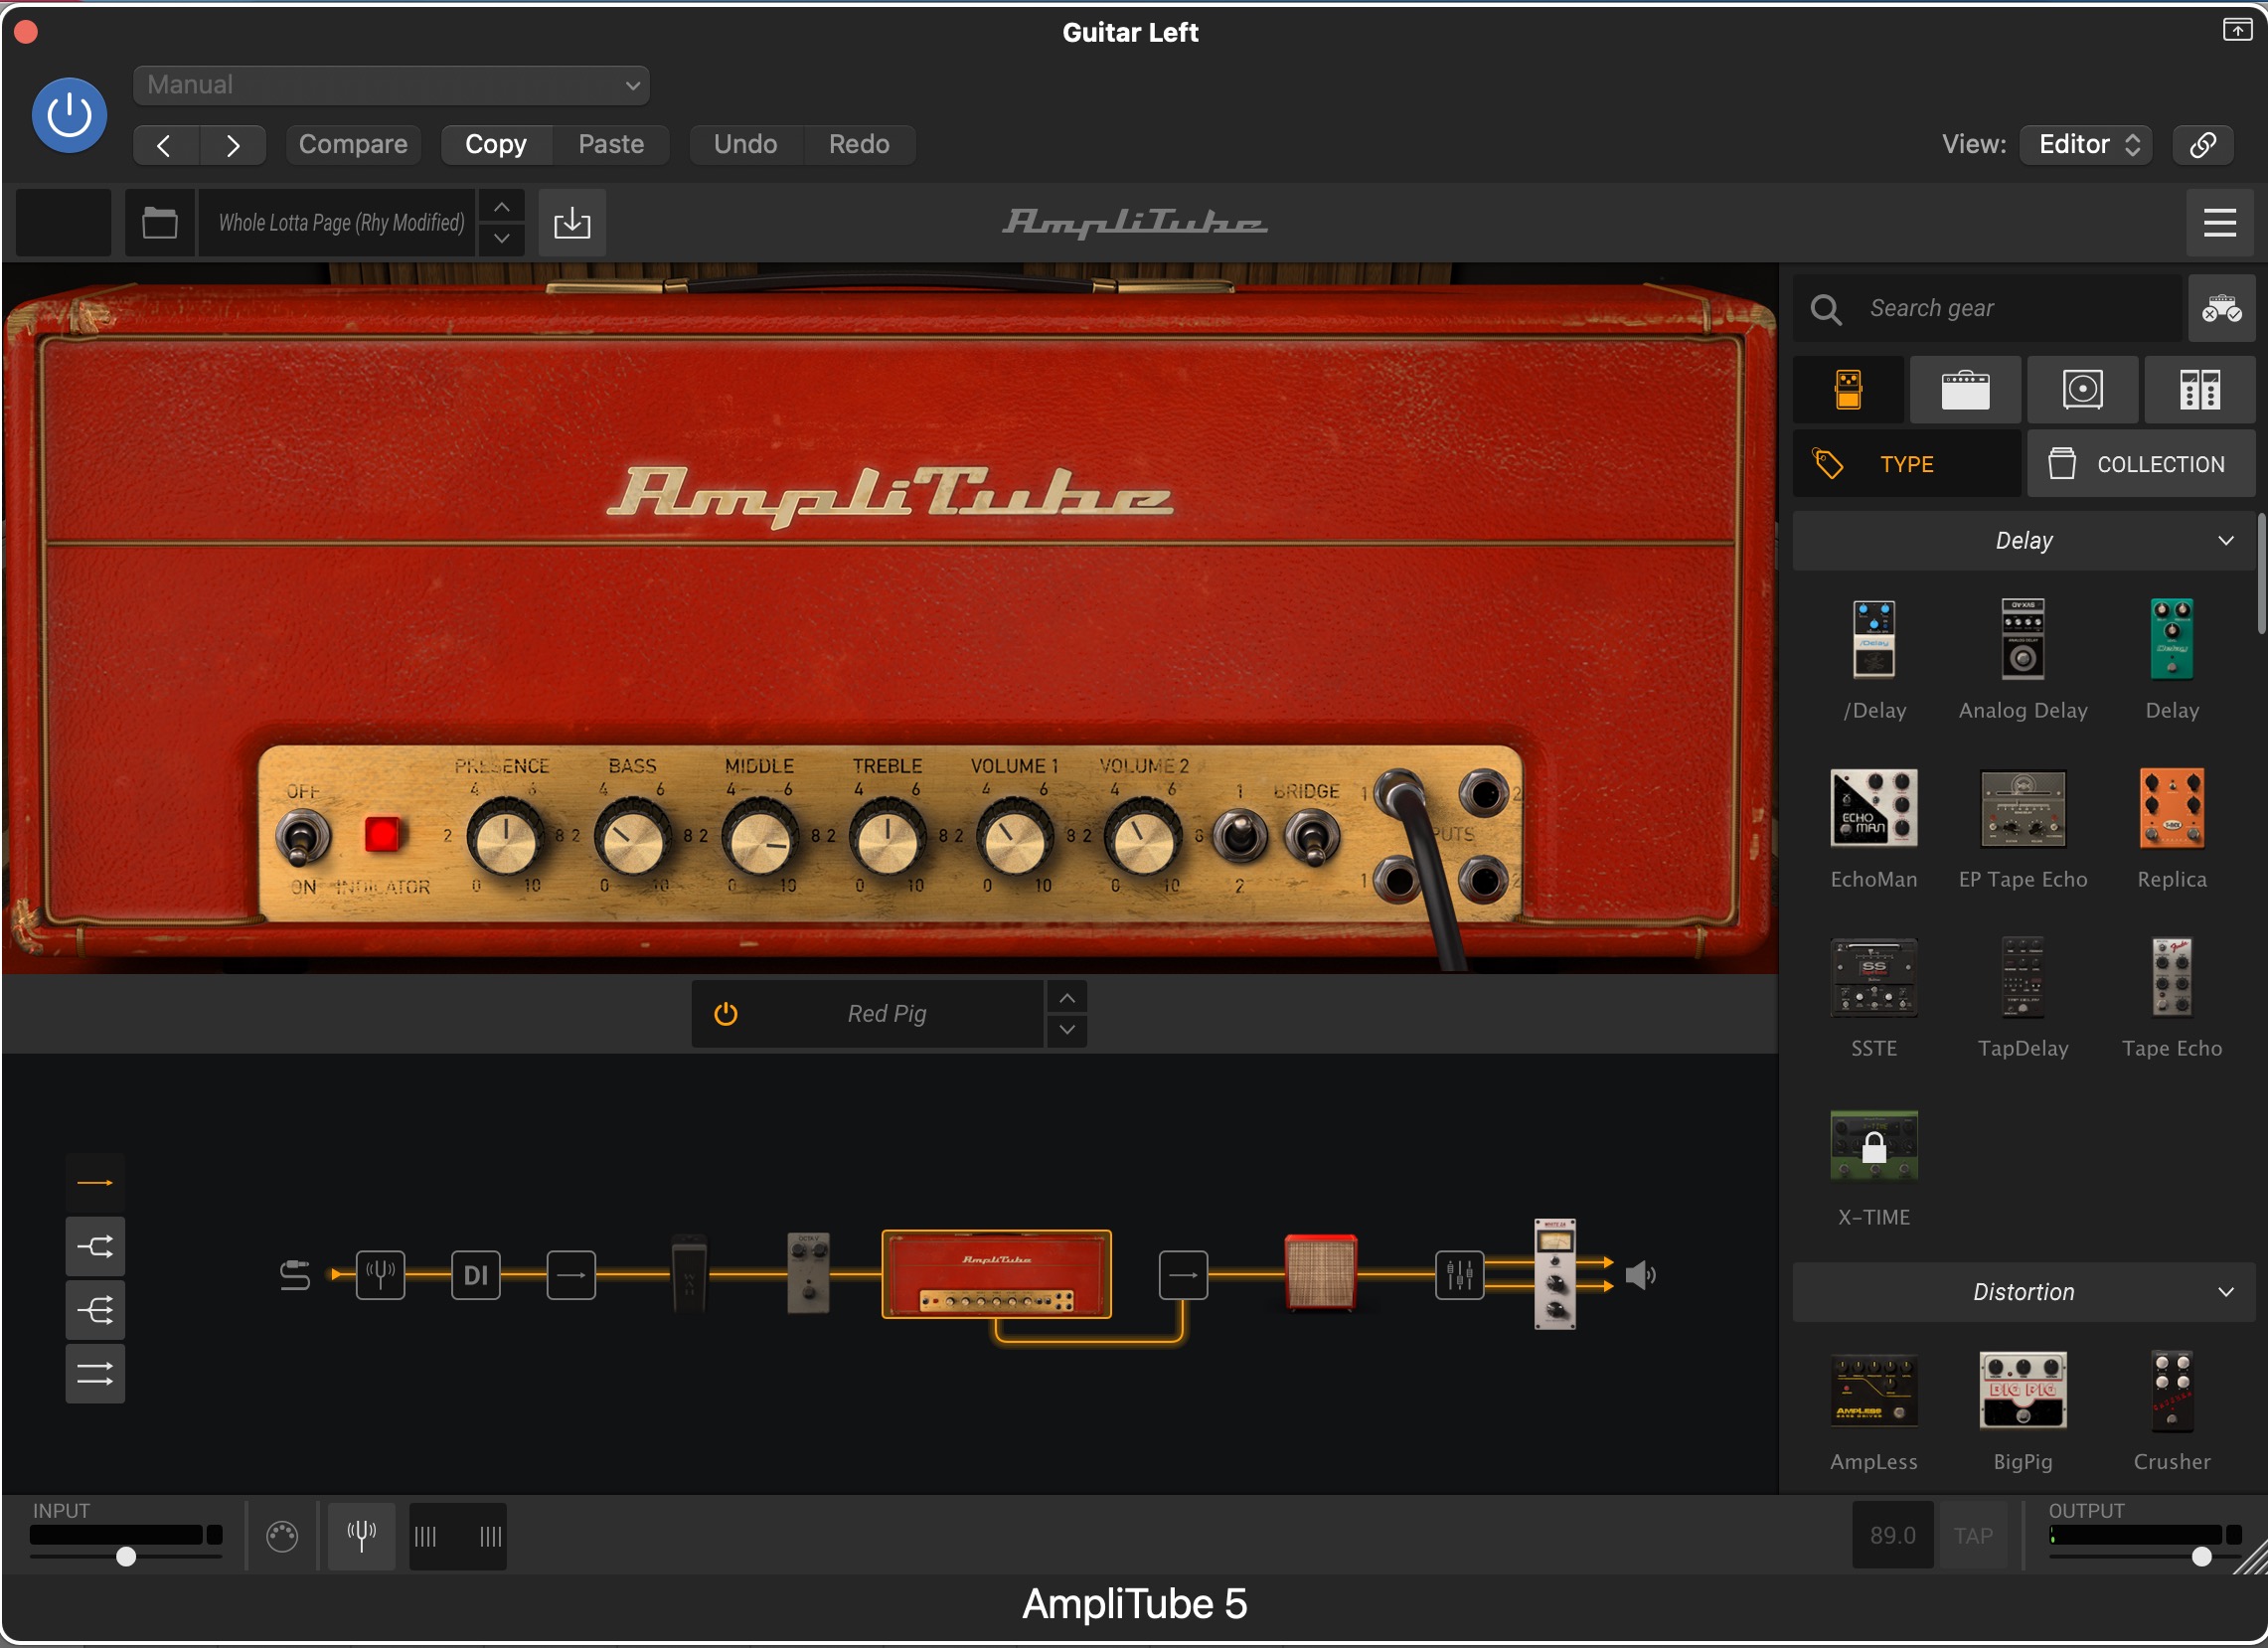Click the DI block in signal chain
Screen dimensions: 2268x1648
(476, 1275)
